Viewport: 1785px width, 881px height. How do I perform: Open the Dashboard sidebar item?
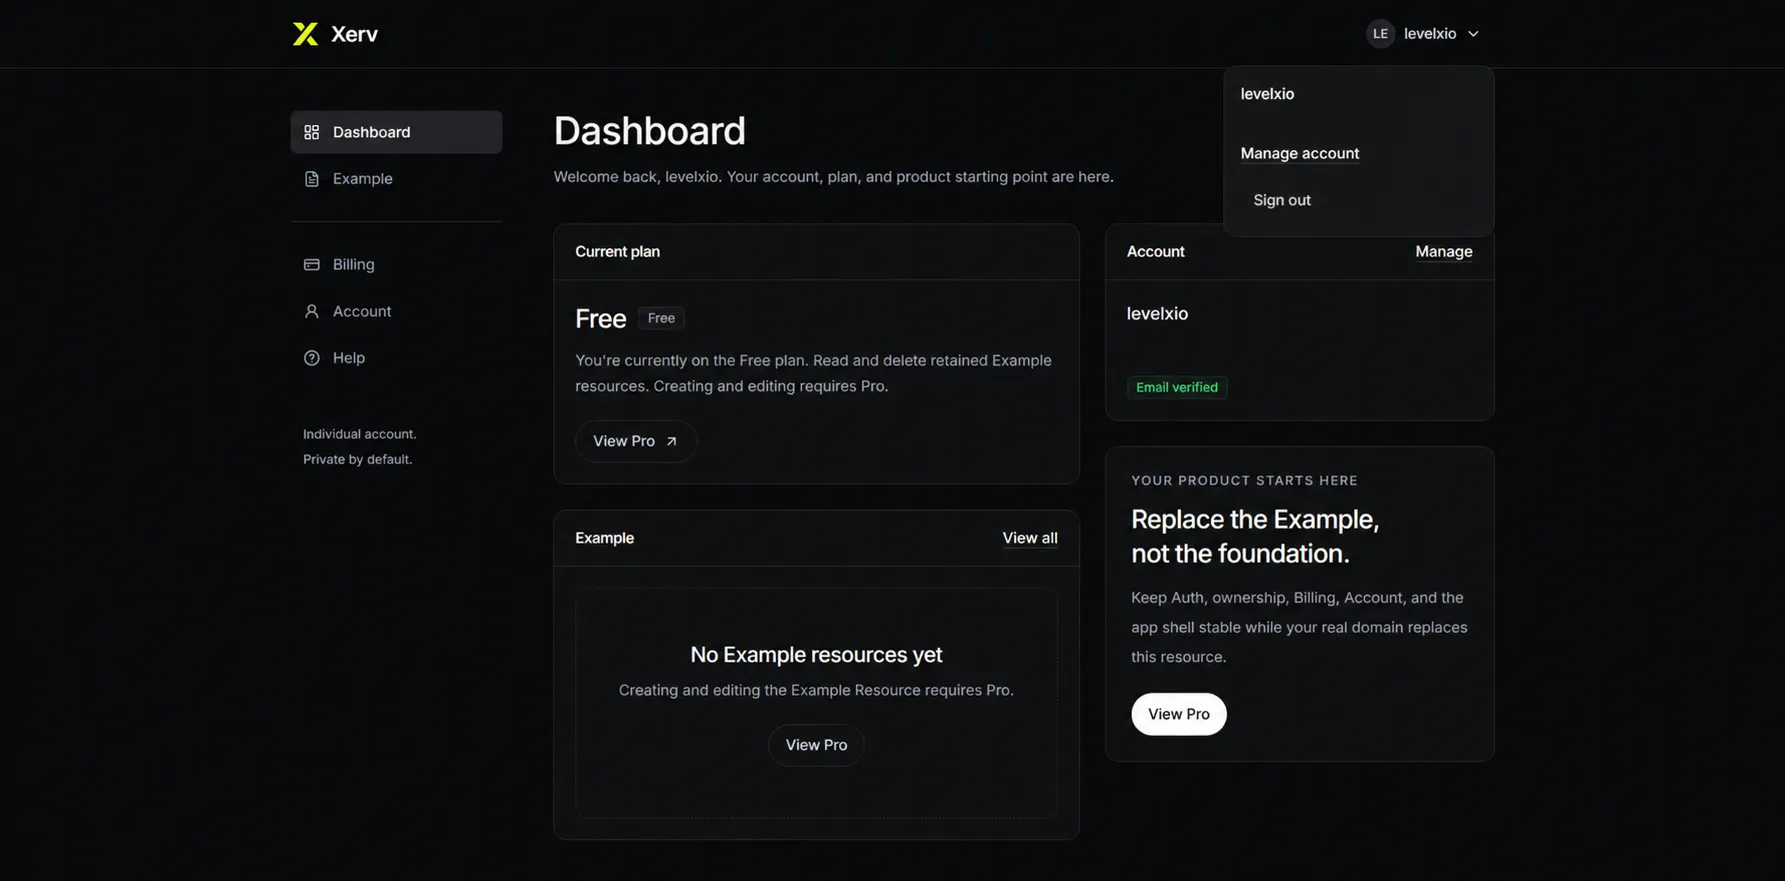(x=396, y=132)
